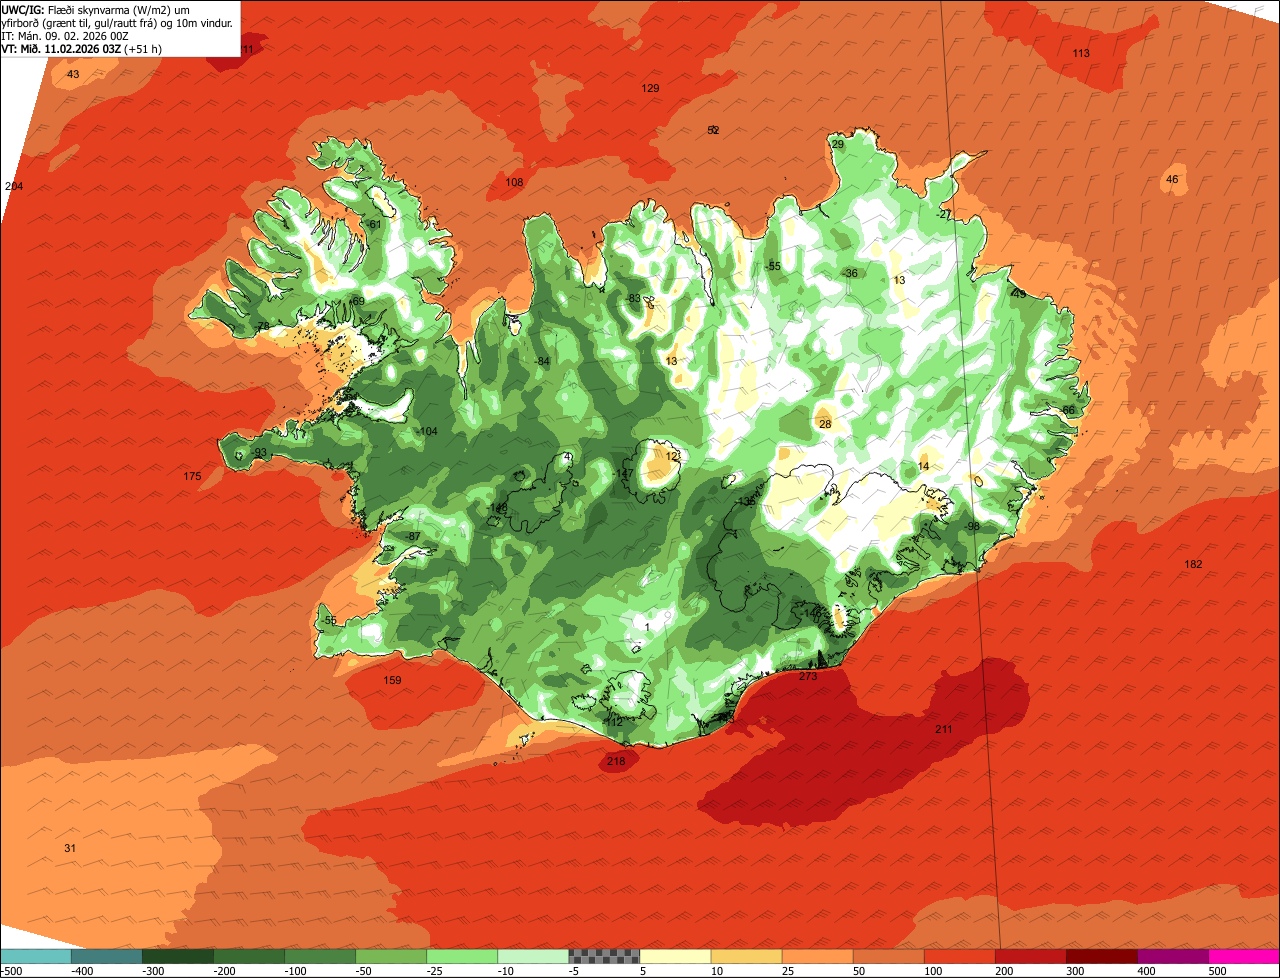Click the flux value -83 in north Iceland
This screenshot has width=1280, height=978.
tap(632, 298)
